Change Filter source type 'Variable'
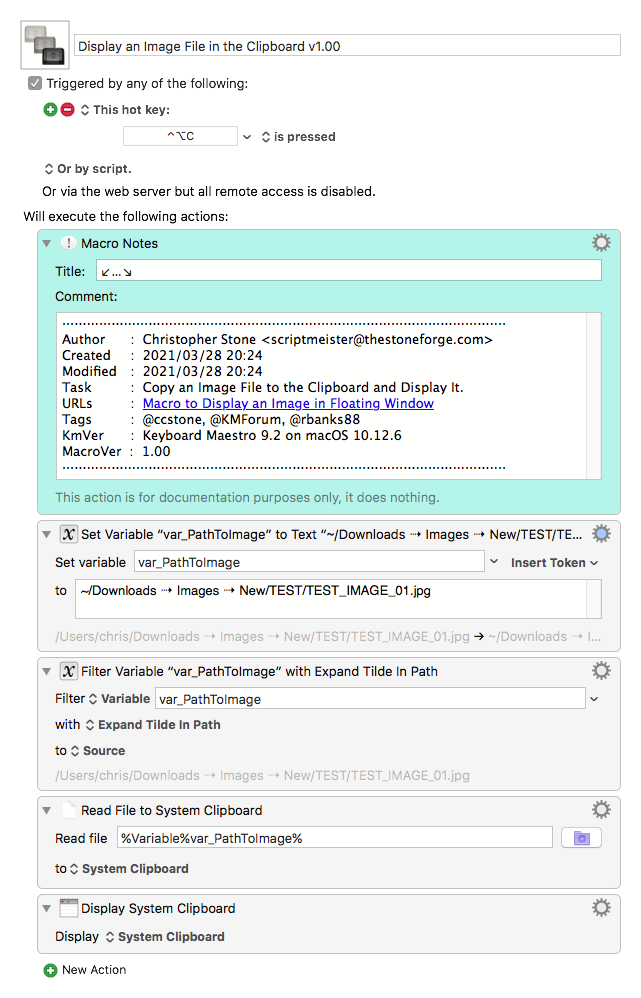Image resolution: width=641 pixels, height=998 pixels. point(119,699)
